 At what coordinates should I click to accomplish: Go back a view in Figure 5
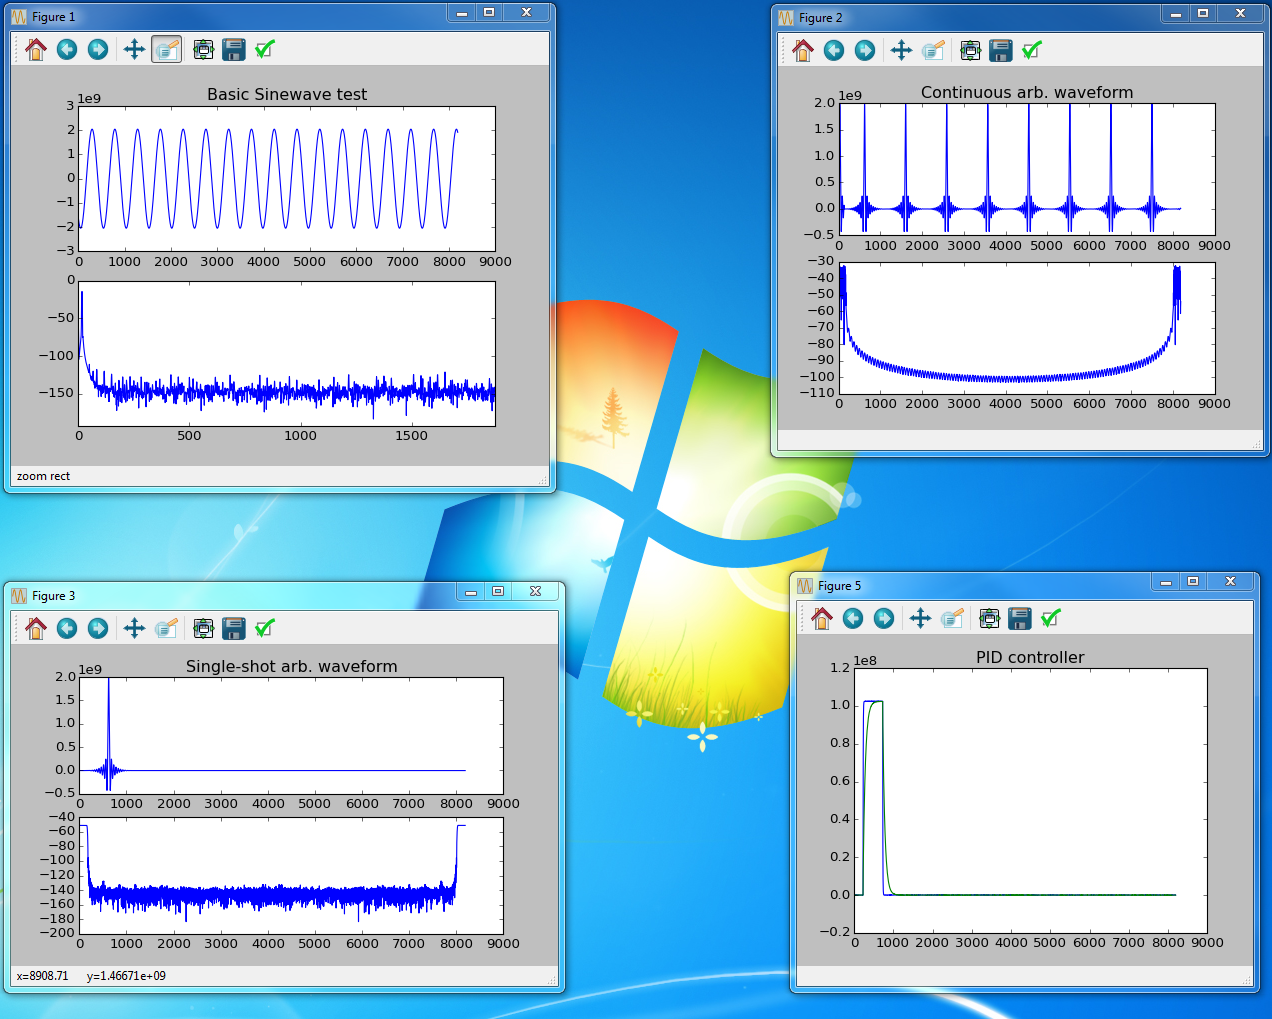[x=853, y=618]
